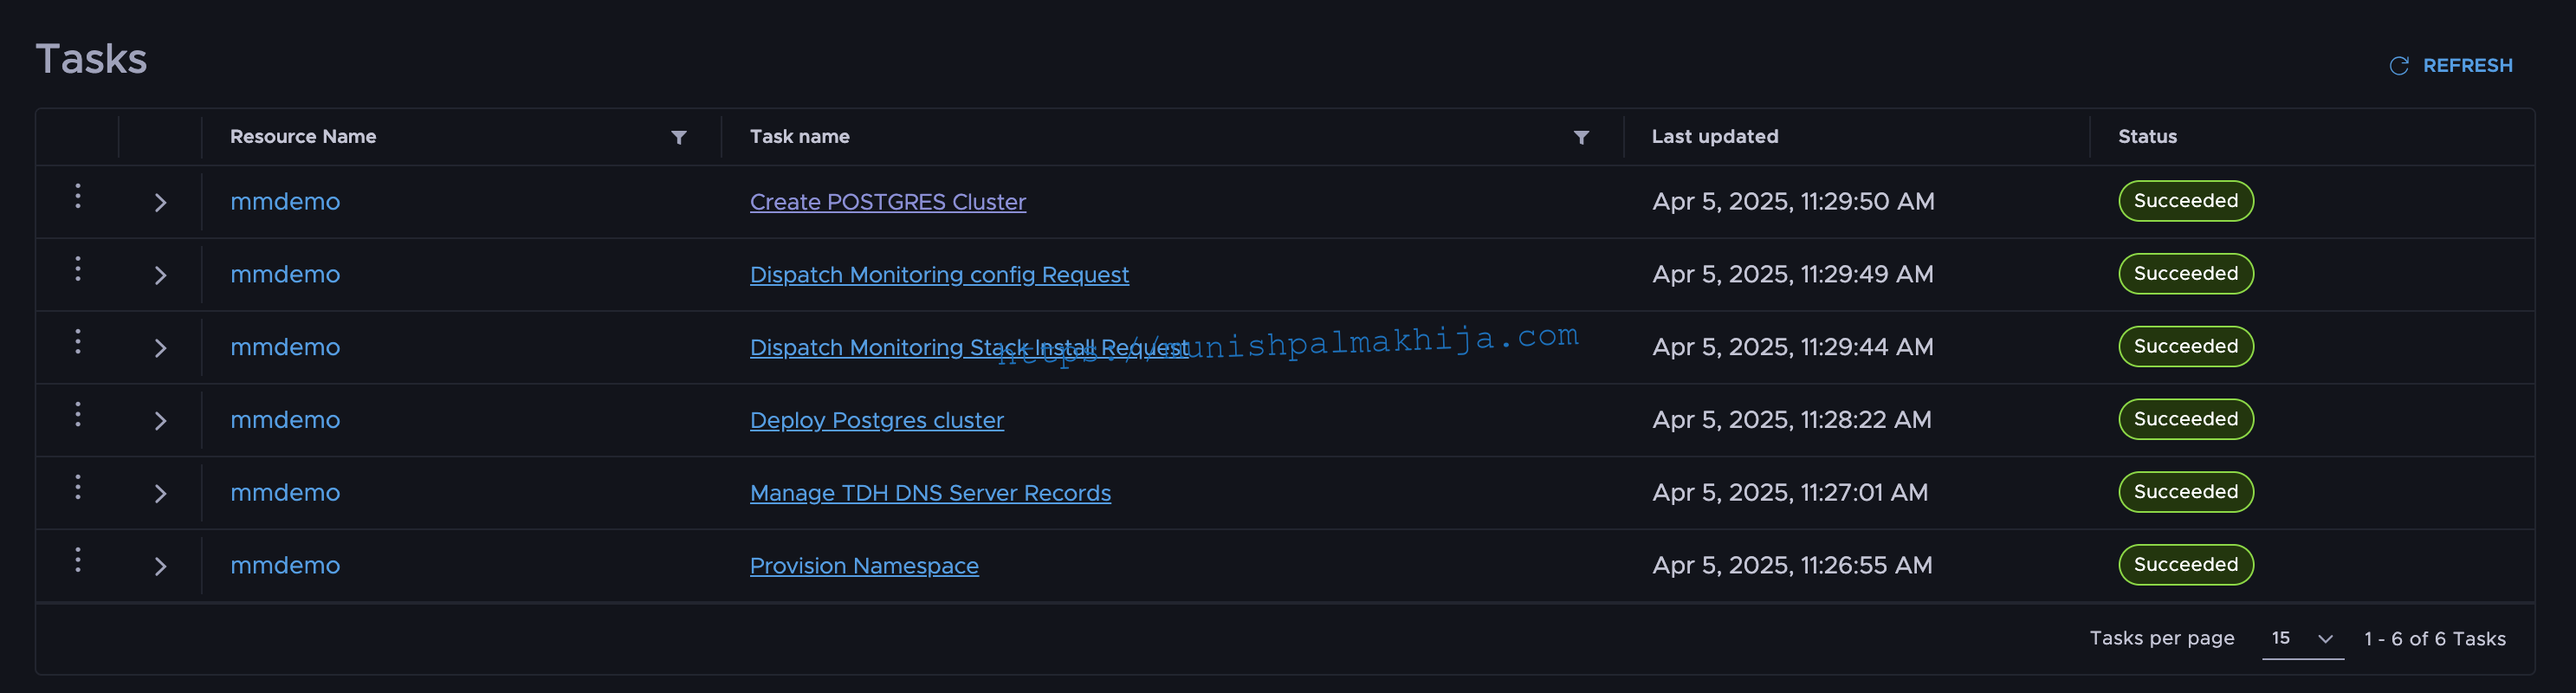2576x693 pixels.
Task: Click mmdemo resource in the first row
Action: [x=285, y=202]
